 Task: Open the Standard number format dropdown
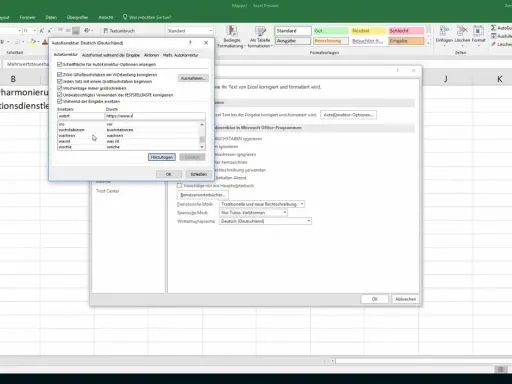(x=211, y=31)
